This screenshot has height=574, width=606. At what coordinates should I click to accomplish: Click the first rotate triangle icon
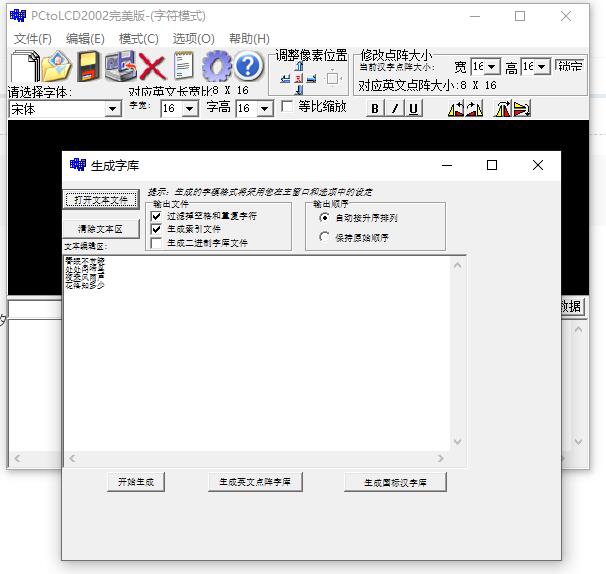point(456,109)
